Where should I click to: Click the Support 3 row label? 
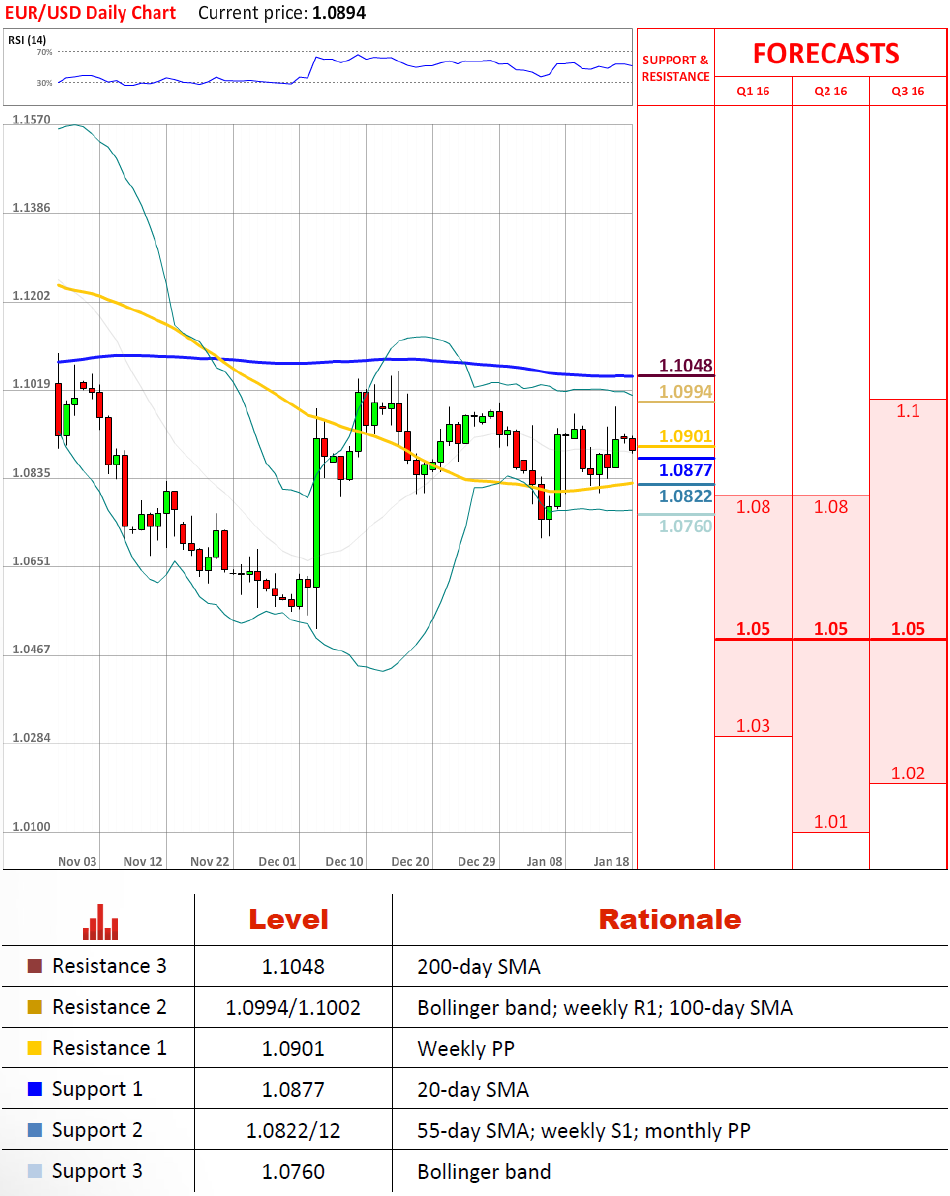point(97,1172)
